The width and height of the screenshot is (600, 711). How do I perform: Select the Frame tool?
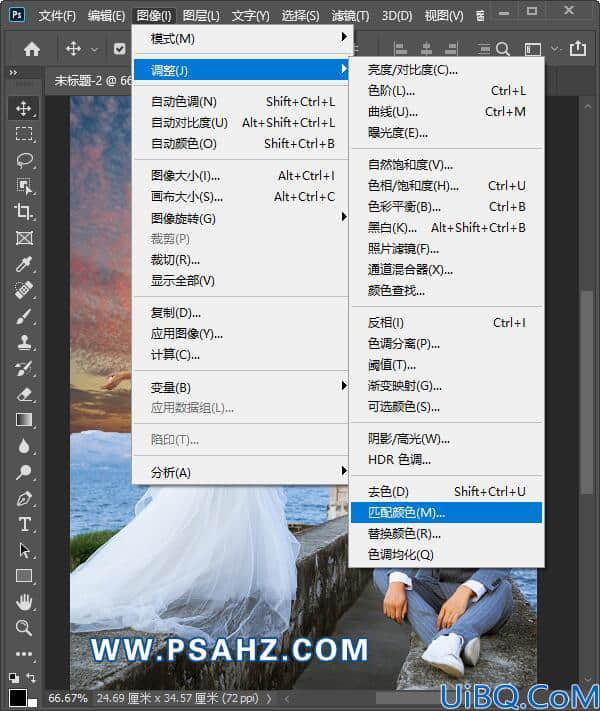coord(24,238)
